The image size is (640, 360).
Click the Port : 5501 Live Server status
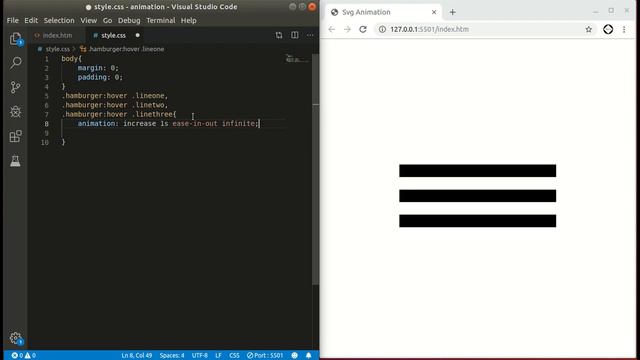pos(265,356)
